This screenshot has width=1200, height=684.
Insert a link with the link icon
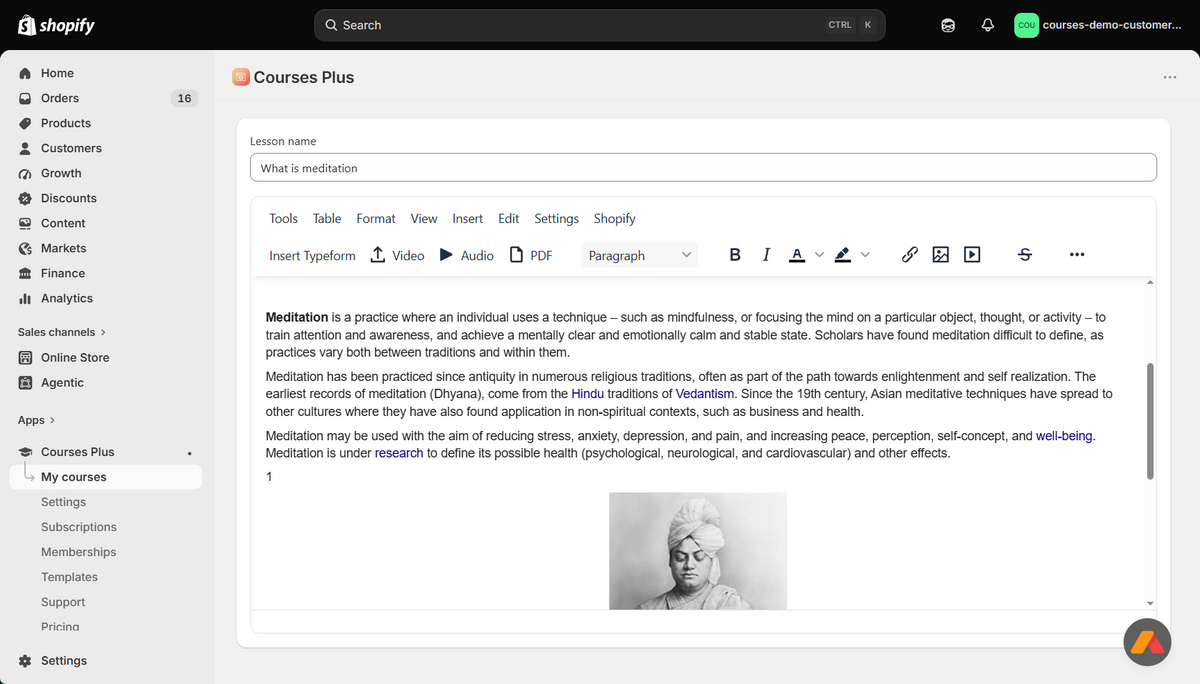pos(909,255)
